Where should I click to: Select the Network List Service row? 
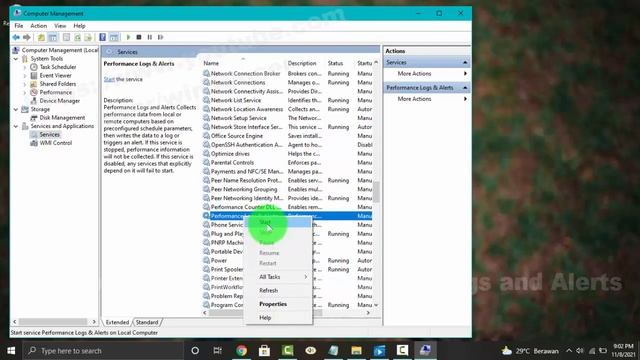tap(287, 100)
